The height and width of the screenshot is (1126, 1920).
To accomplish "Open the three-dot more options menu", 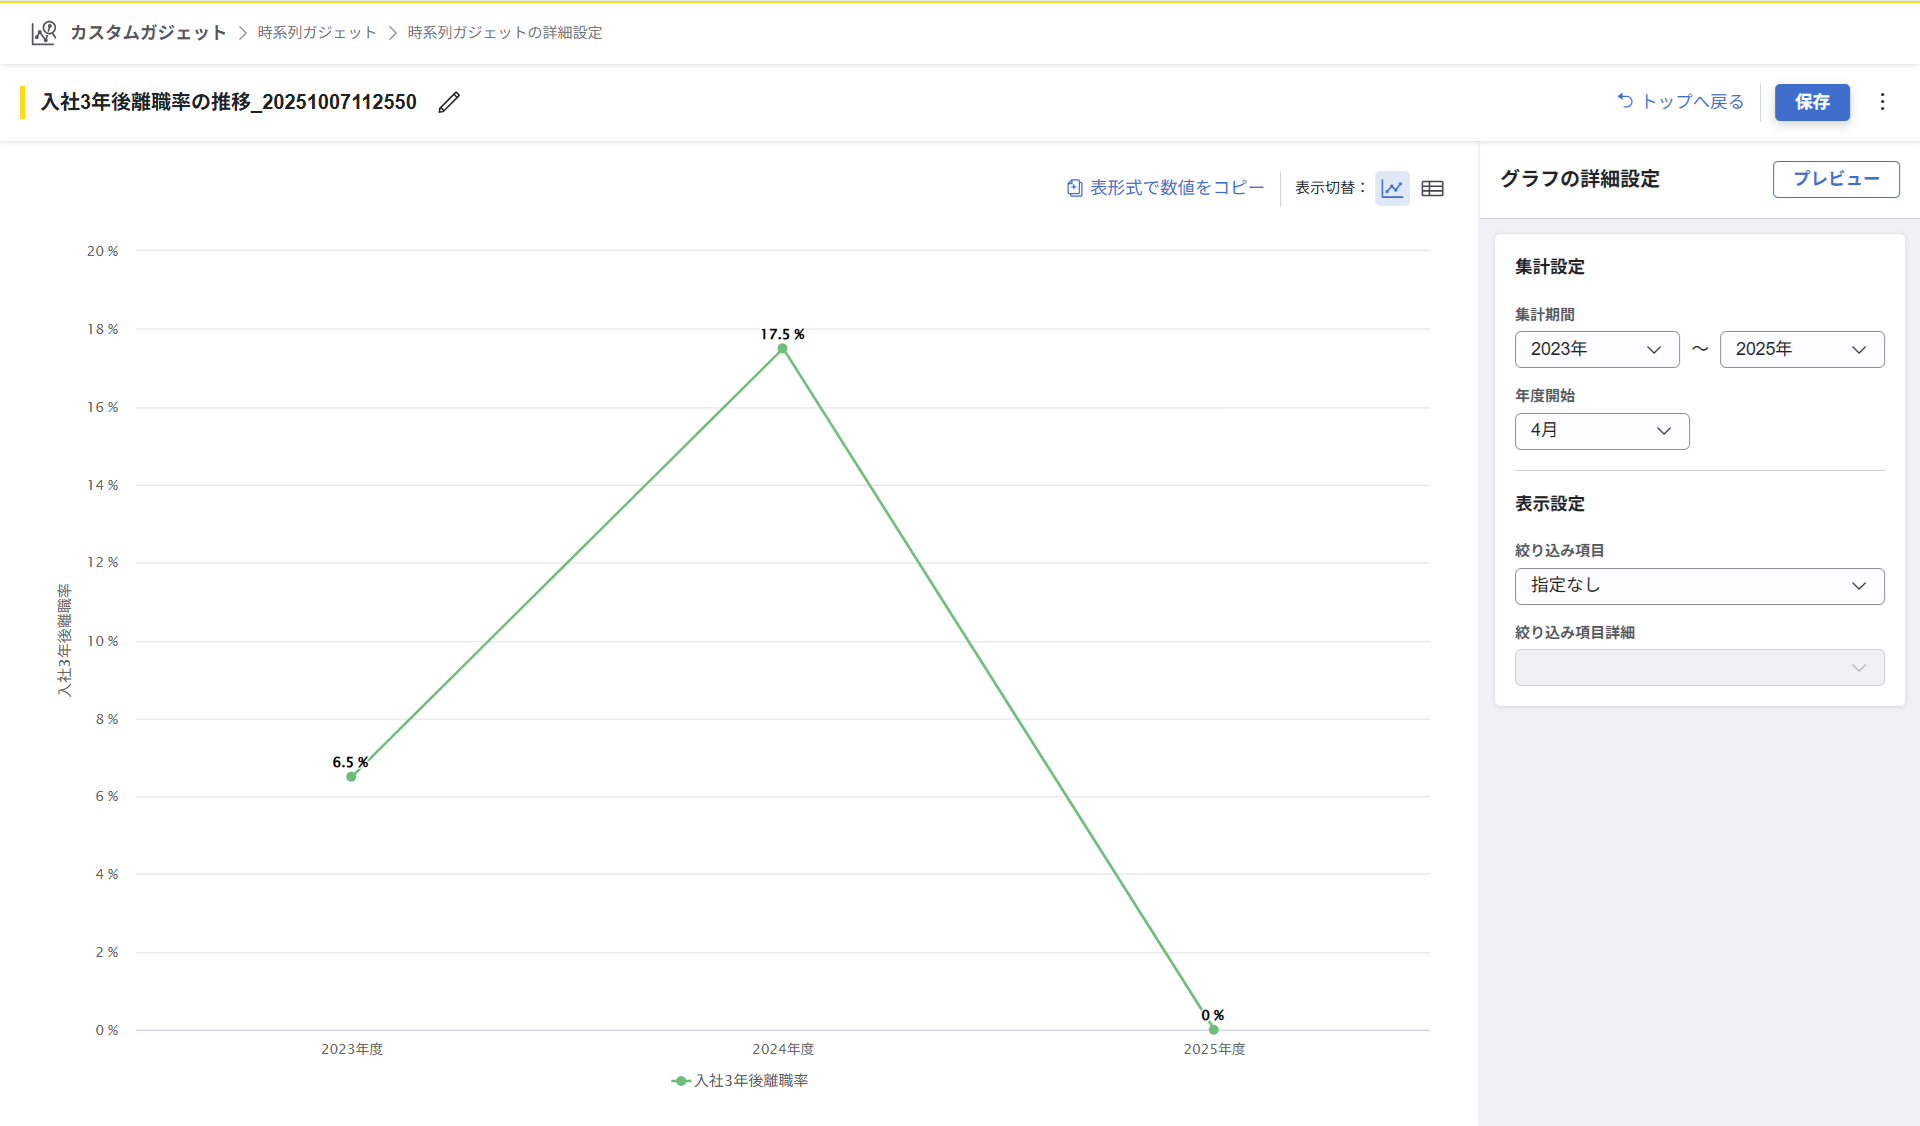I will (1882, 102).
